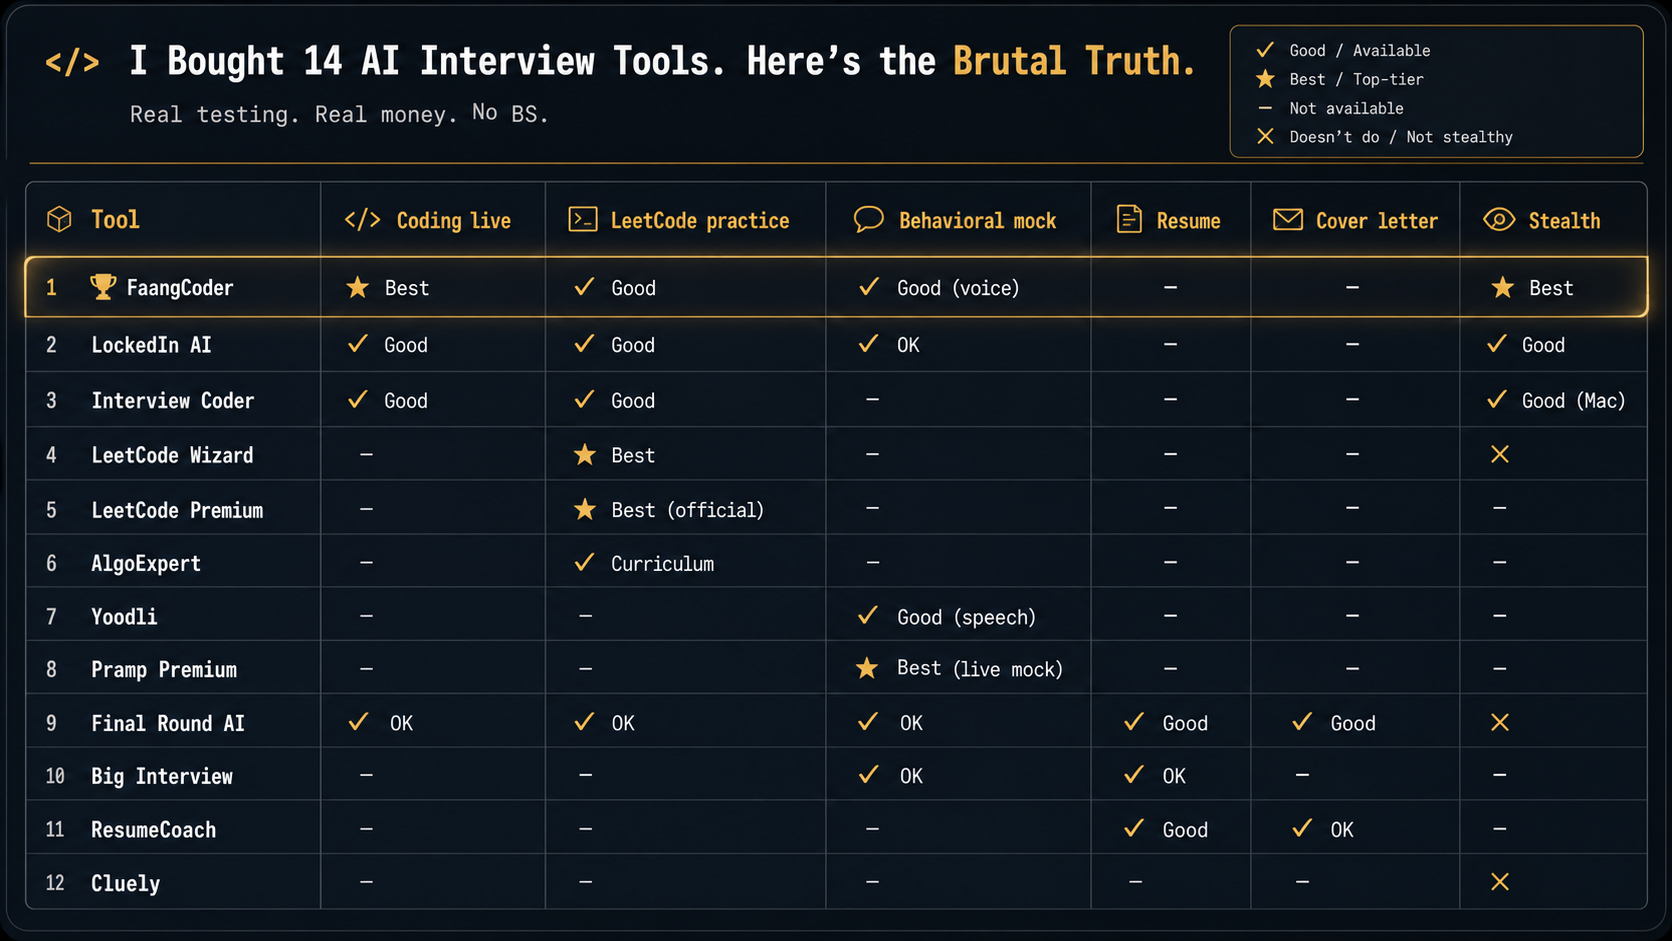Select the LeetCode Premium row name
Viewport: 1672px width, 941px height.
177,511
